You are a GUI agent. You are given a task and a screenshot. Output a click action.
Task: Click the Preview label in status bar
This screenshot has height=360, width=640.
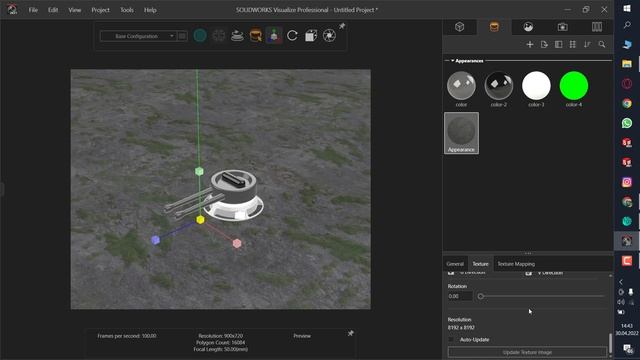point(302,336)
